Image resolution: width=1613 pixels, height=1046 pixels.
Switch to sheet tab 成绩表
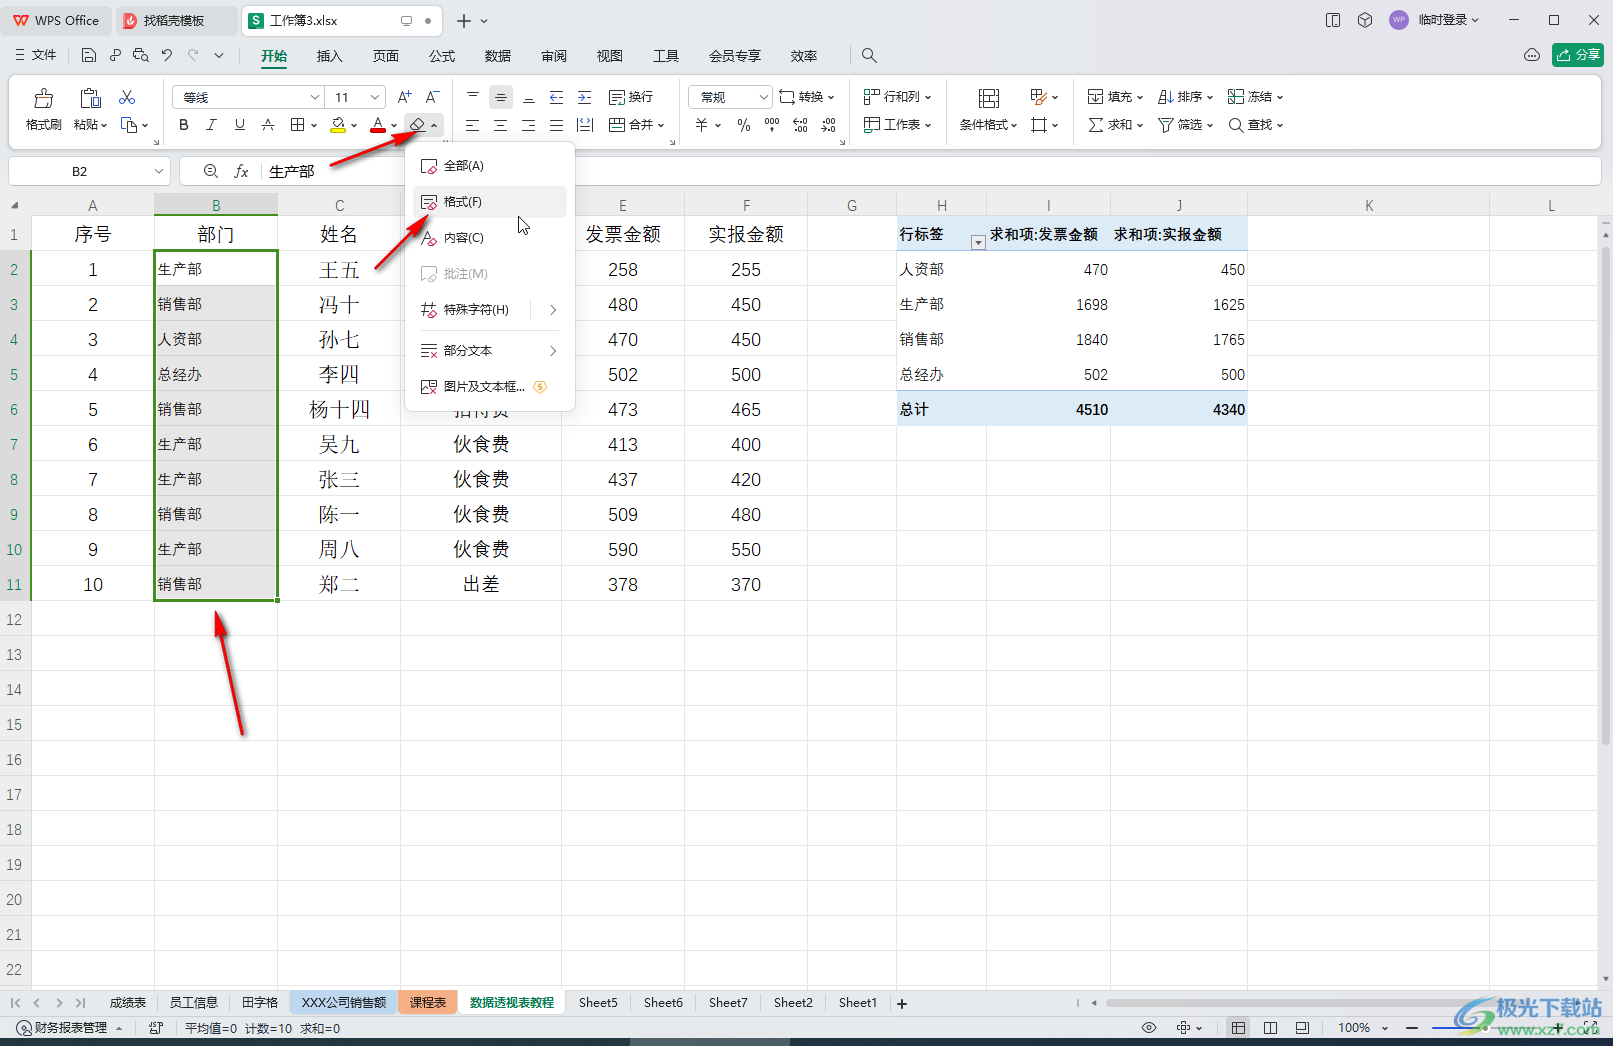tap(127, 1002)
